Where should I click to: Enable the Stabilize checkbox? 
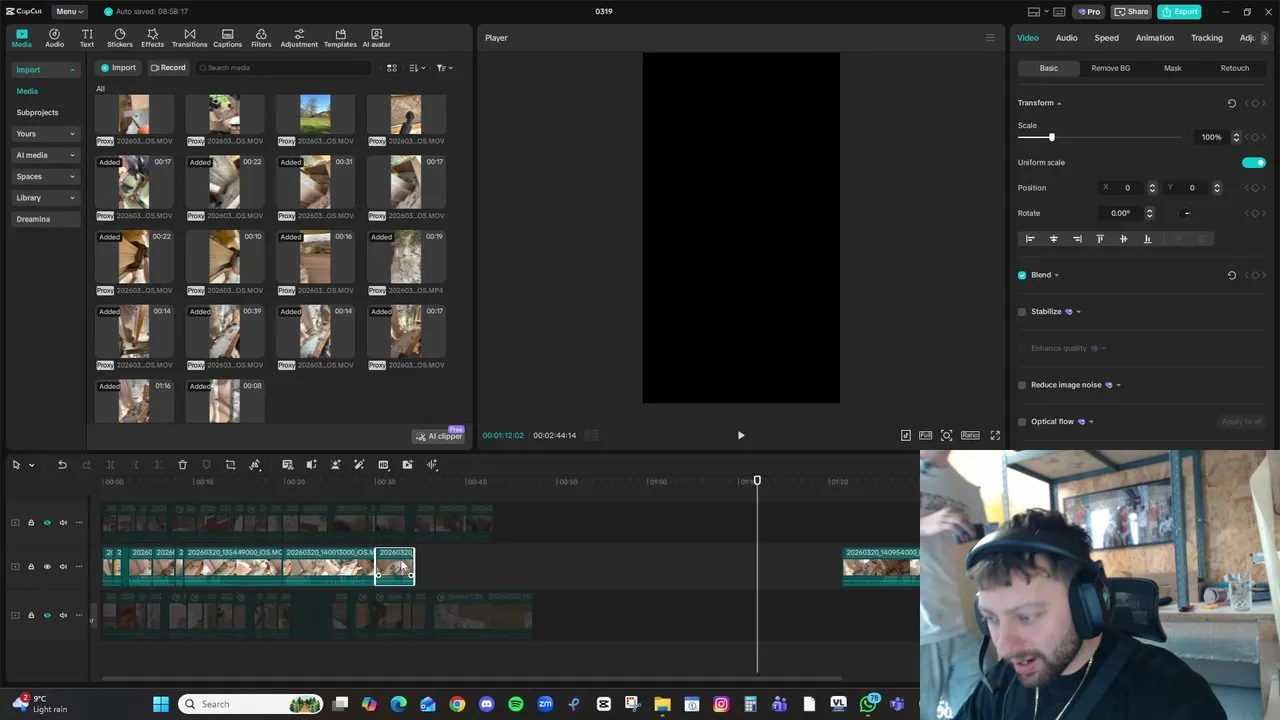tap(1022, 312)
